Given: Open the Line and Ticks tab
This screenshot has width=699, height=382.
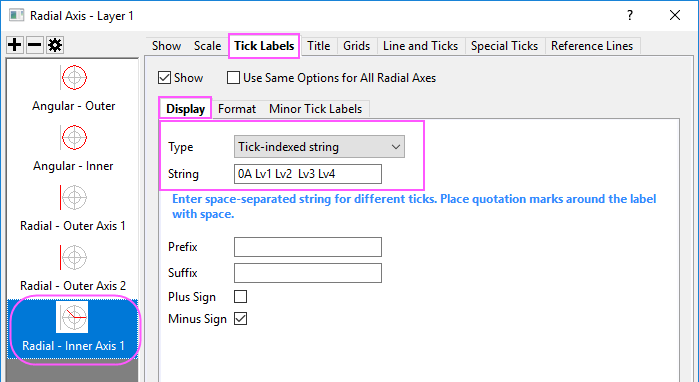Looking at the screenshot, I should click(420, 46).
